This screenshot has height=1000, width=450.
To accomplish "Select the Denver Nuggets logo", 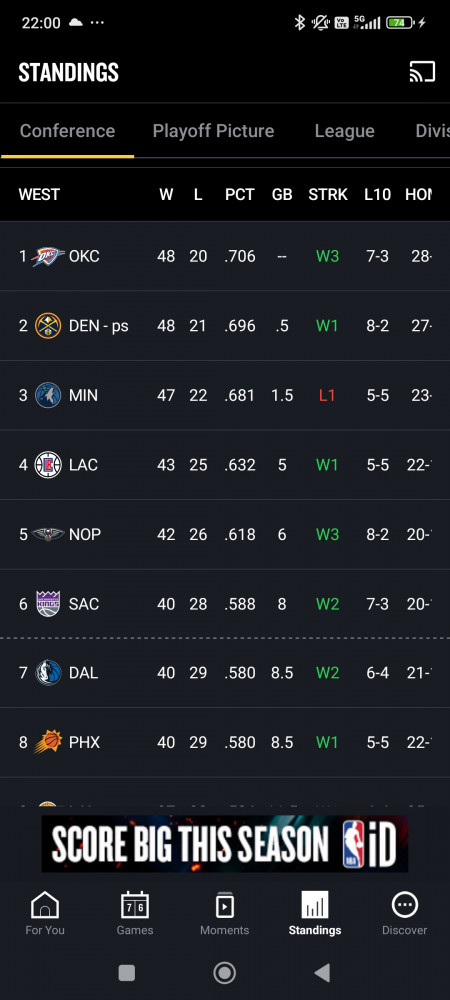I will point(48,326).
